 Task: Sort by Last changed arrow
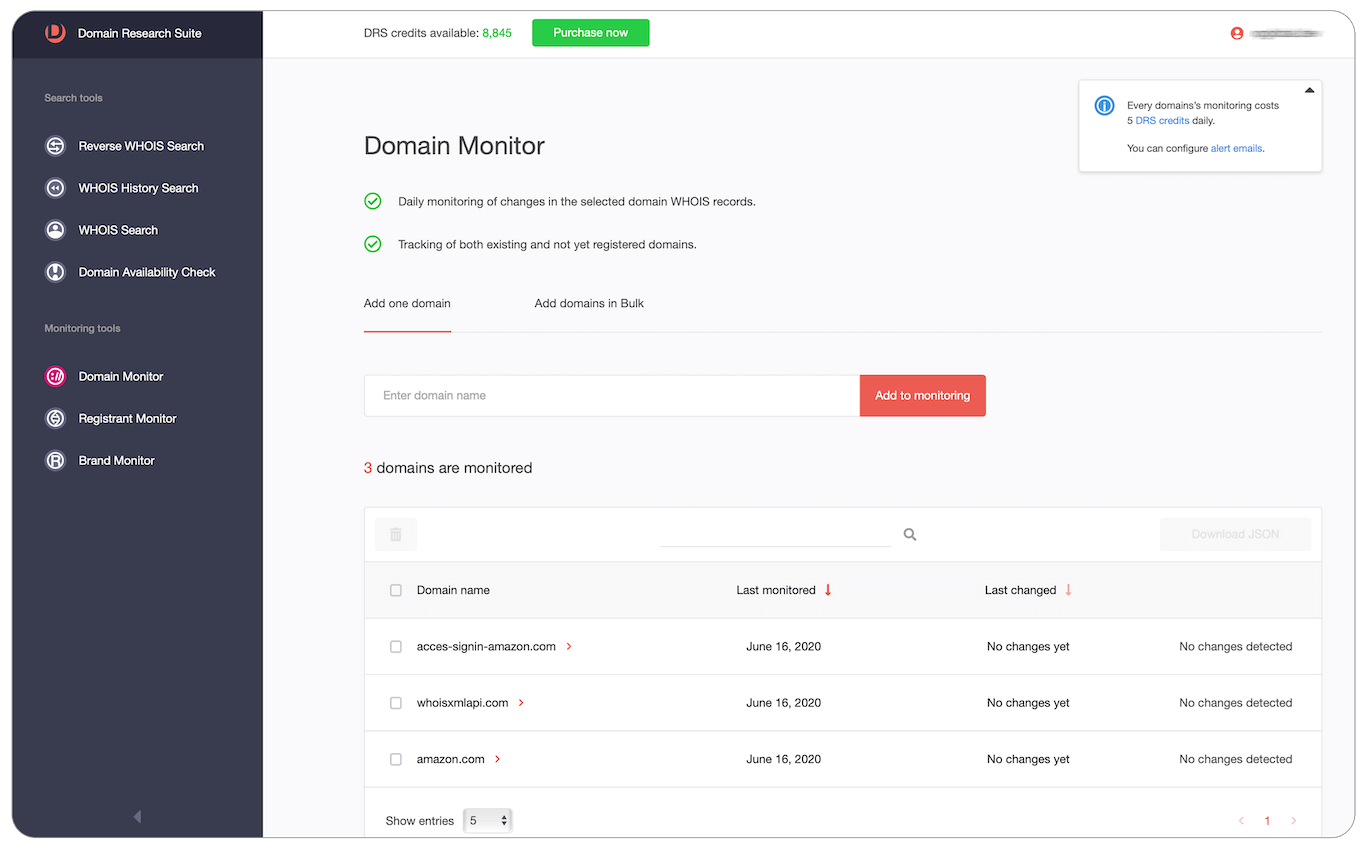click(1068, 590)
